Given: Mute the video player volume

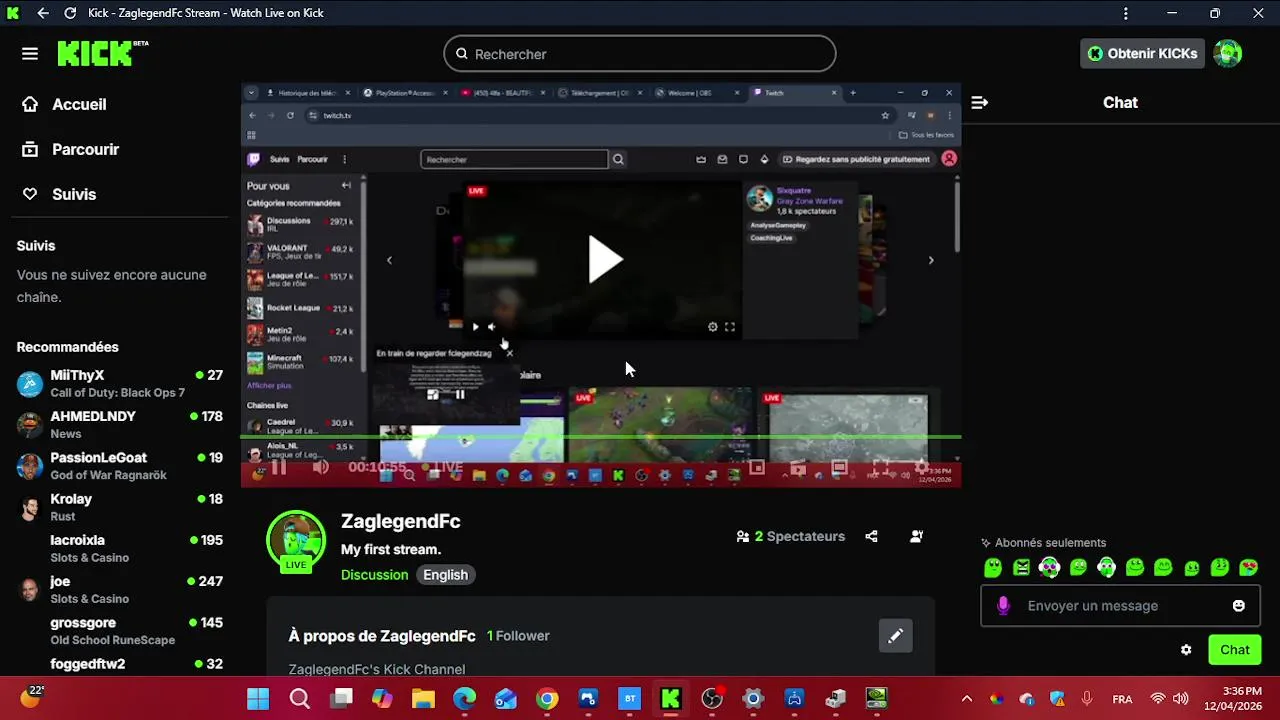Looking at the screenshot, I should pyautogui.click(x=320, y=467).
